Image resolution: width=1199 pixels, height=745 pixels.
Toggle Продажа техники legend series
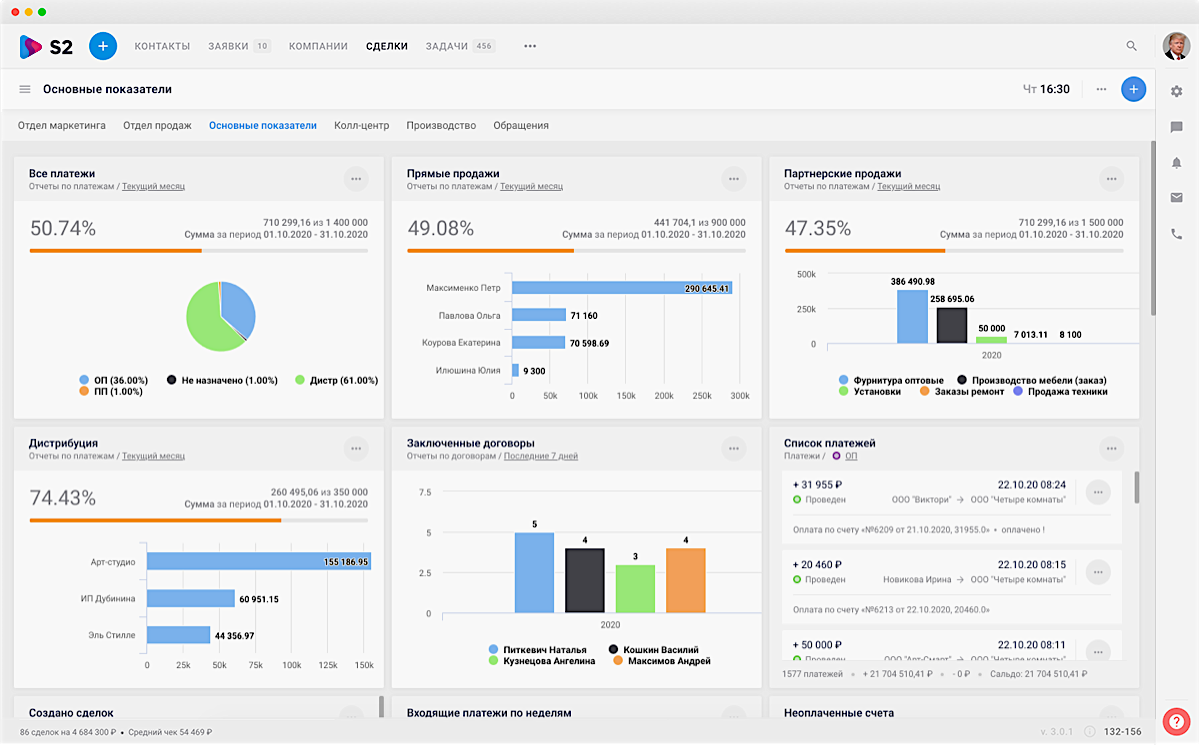pos(1061,392)
